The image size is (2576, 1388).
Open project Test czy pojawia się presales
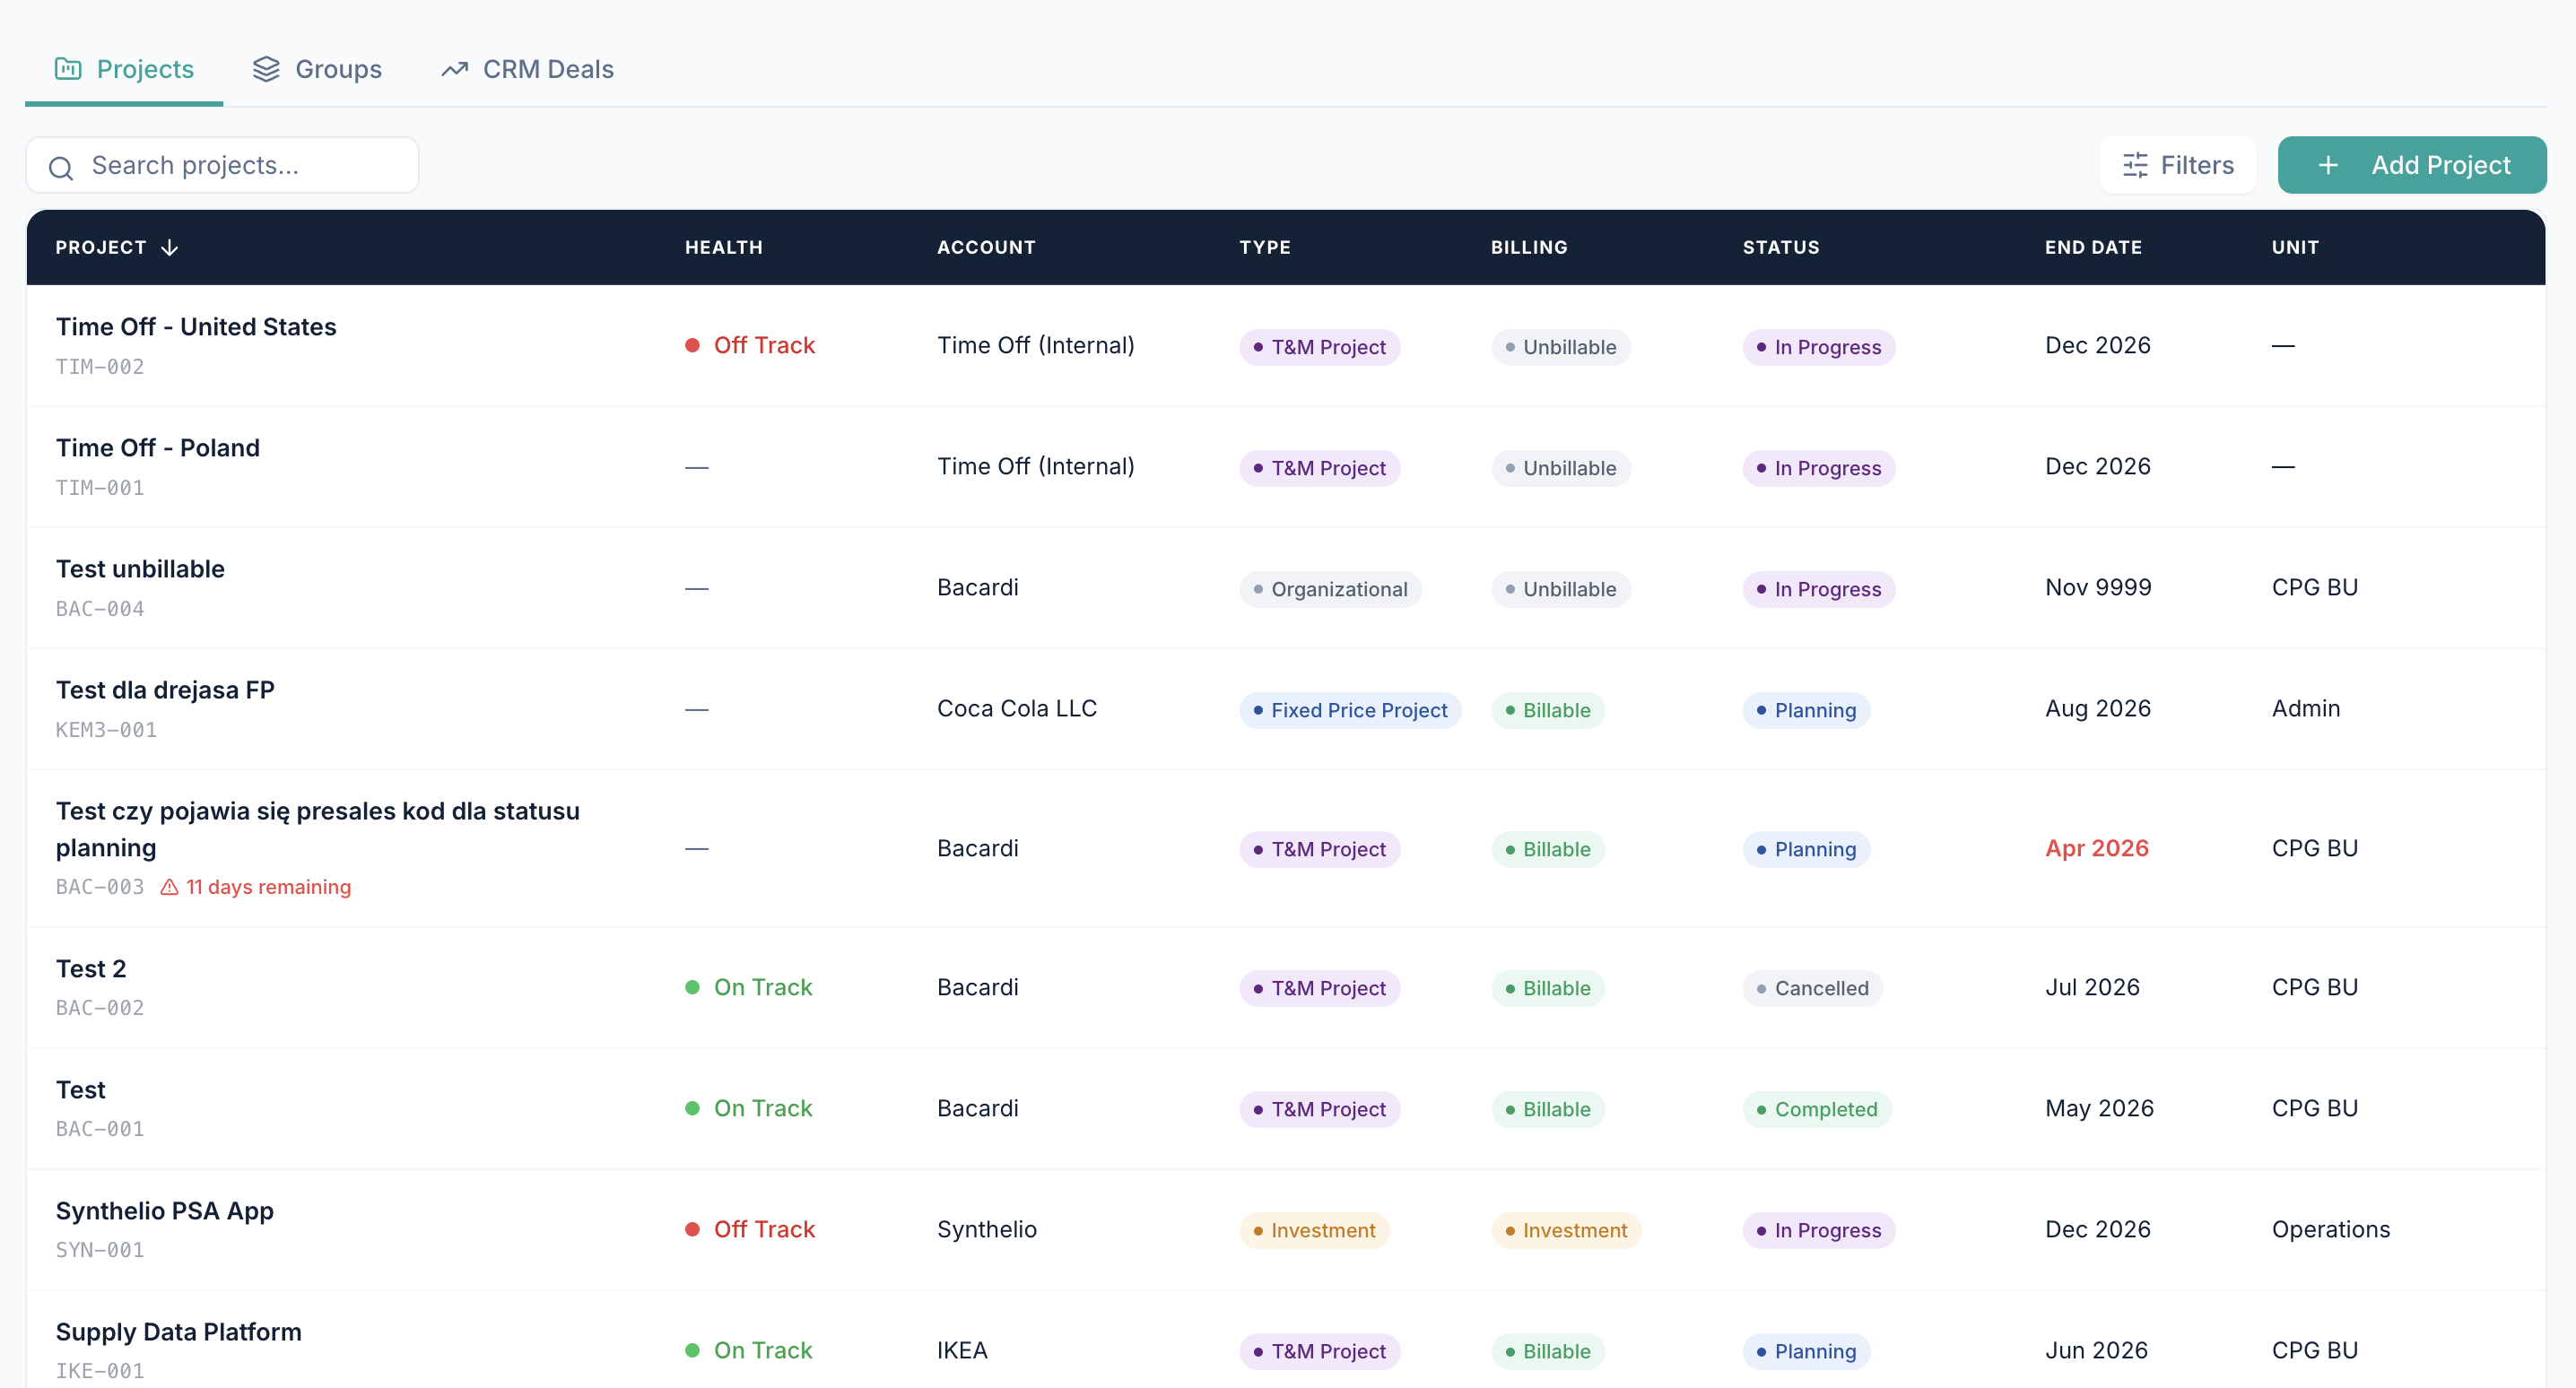click(x=318, y=829)
